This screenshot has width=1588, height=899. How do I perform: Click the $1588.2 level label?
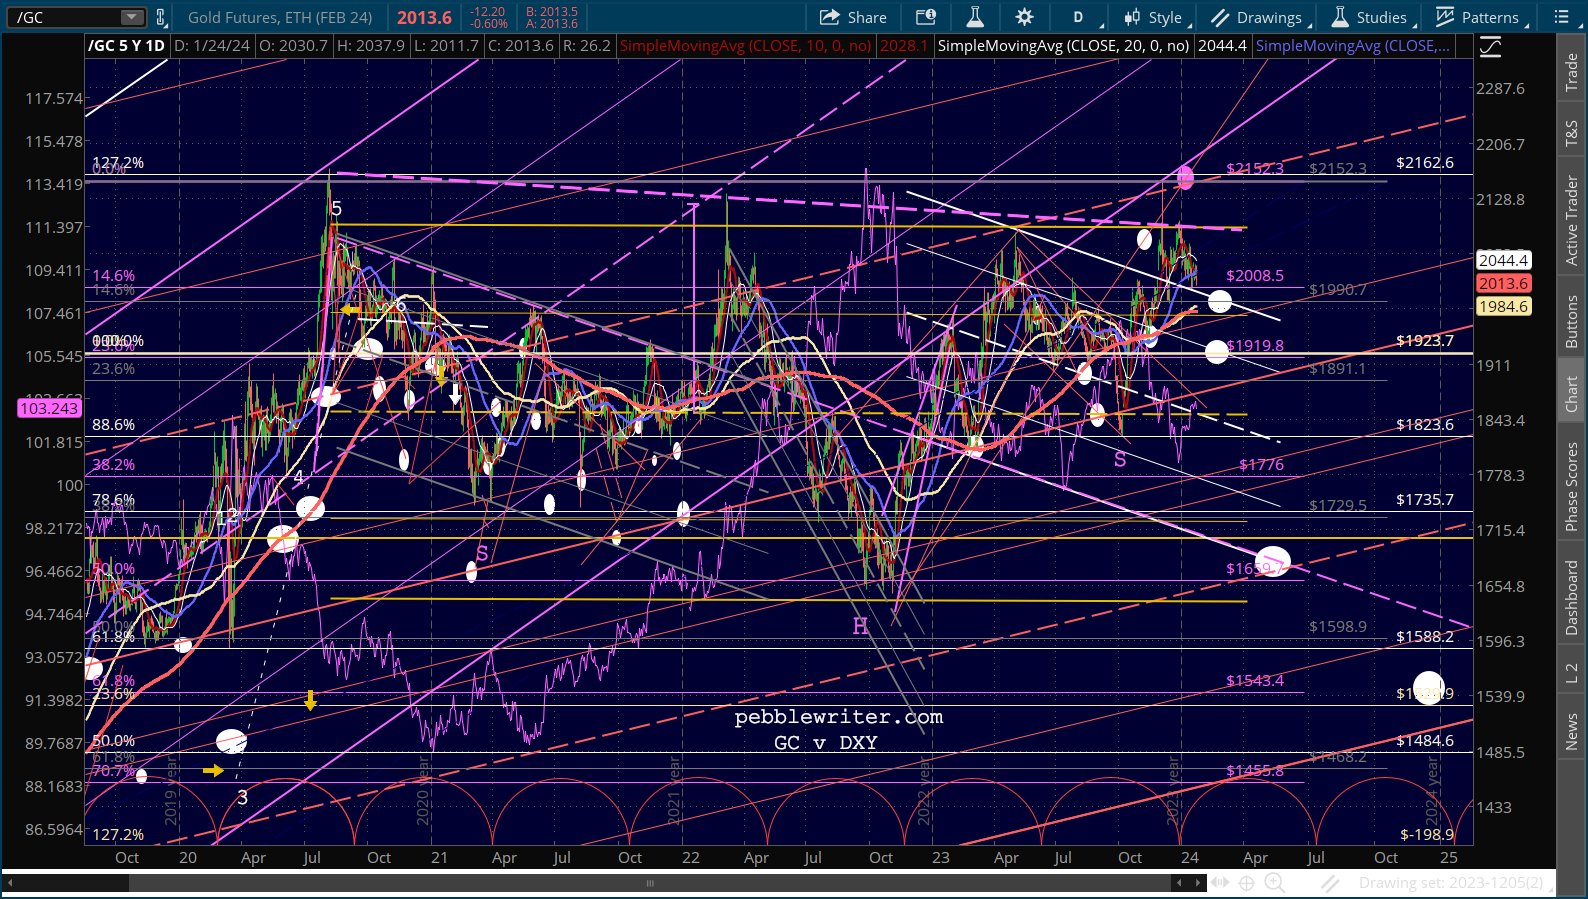coord(1425,636)
